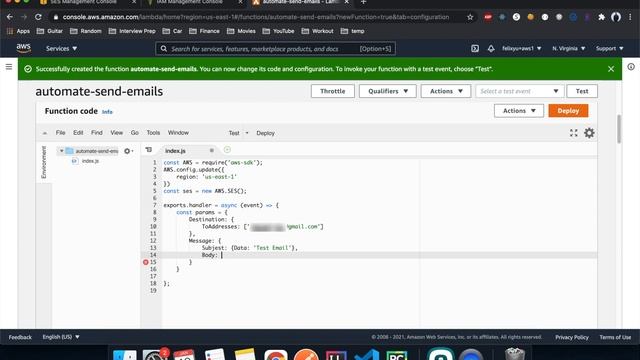Open the File menu in editor
640x360 pixels.
60,133
